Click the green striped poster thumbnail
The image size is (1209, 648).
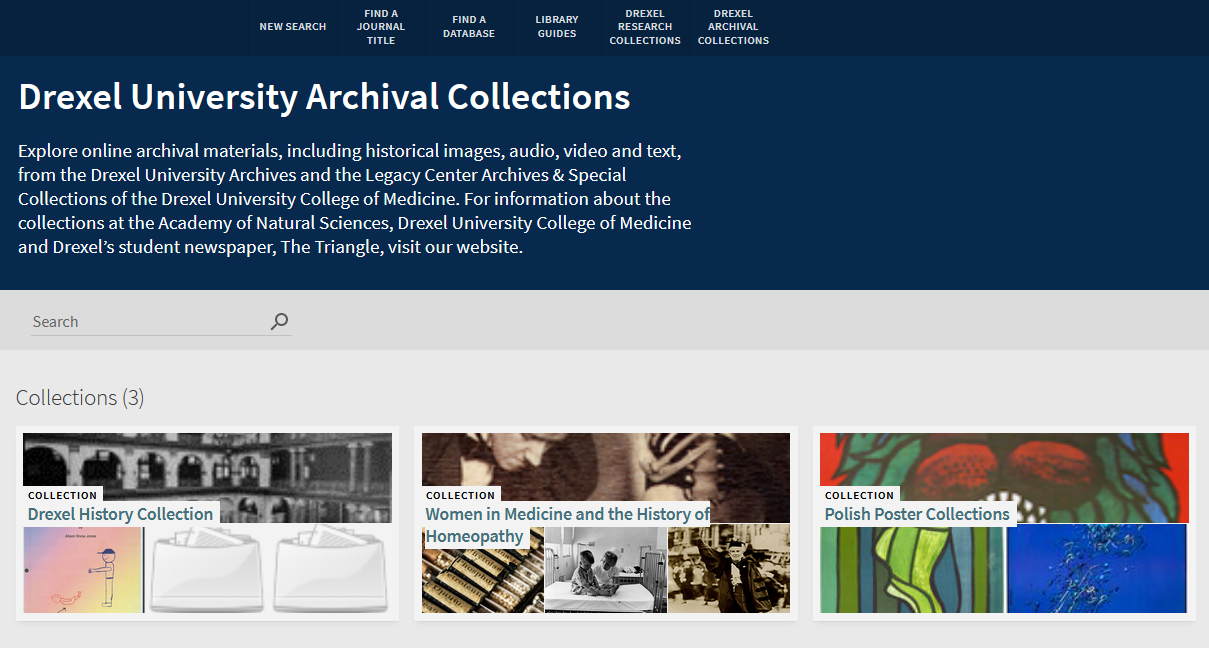pos(911,570)
